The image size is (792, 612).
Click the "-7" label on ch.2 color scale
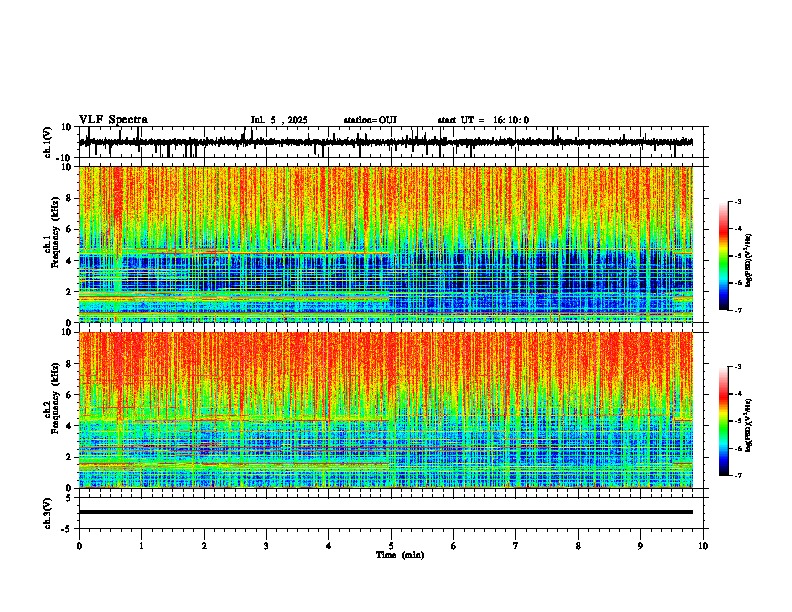(737, 476)
